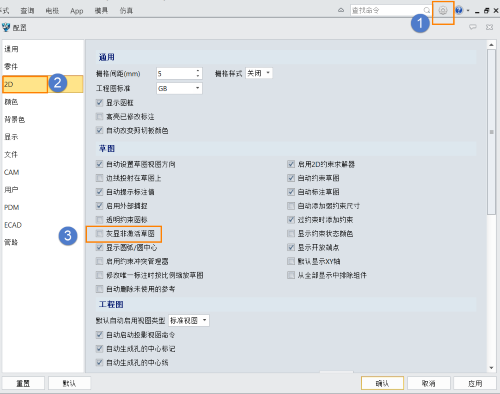Click the vertical scrollbar down arrow
Viewport: 500px width, 394px height.
click(x=491, y=368)
